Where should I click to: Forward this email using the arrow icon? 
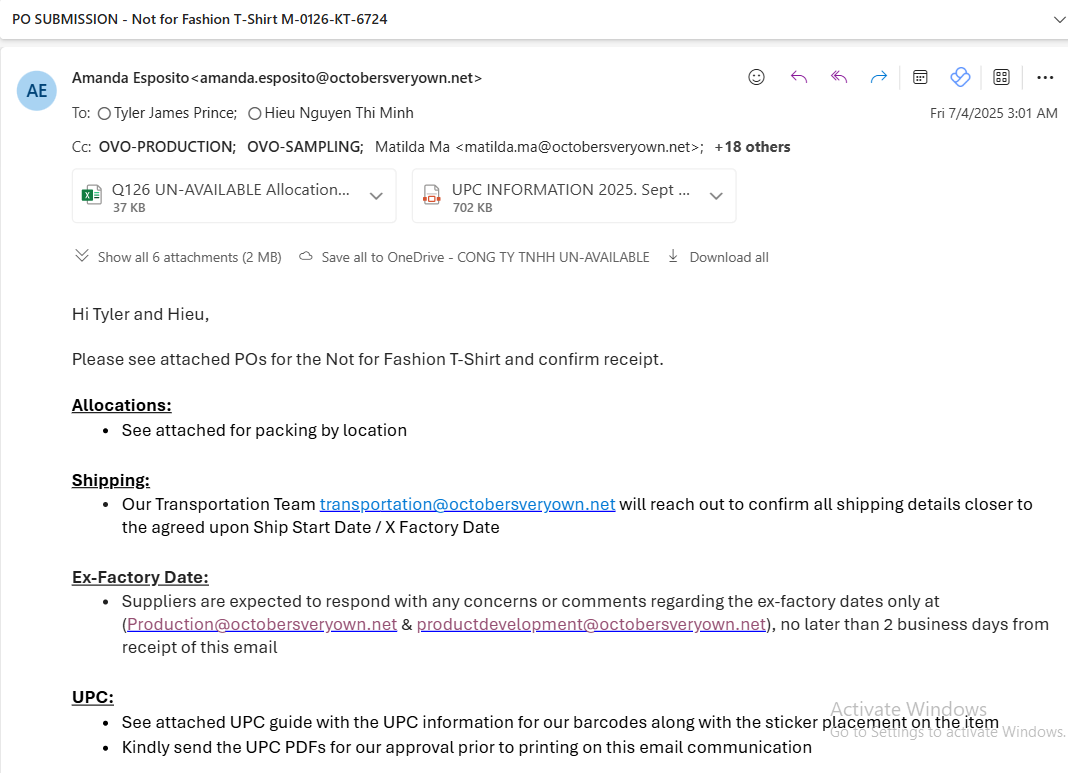879,77
